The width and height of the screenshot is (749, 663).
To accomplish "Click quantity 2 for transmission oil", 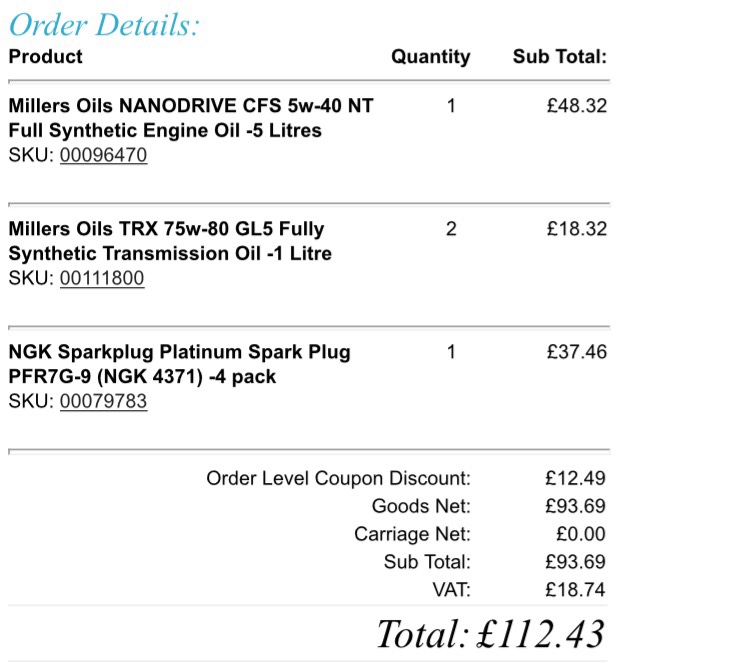I will 451,229.
